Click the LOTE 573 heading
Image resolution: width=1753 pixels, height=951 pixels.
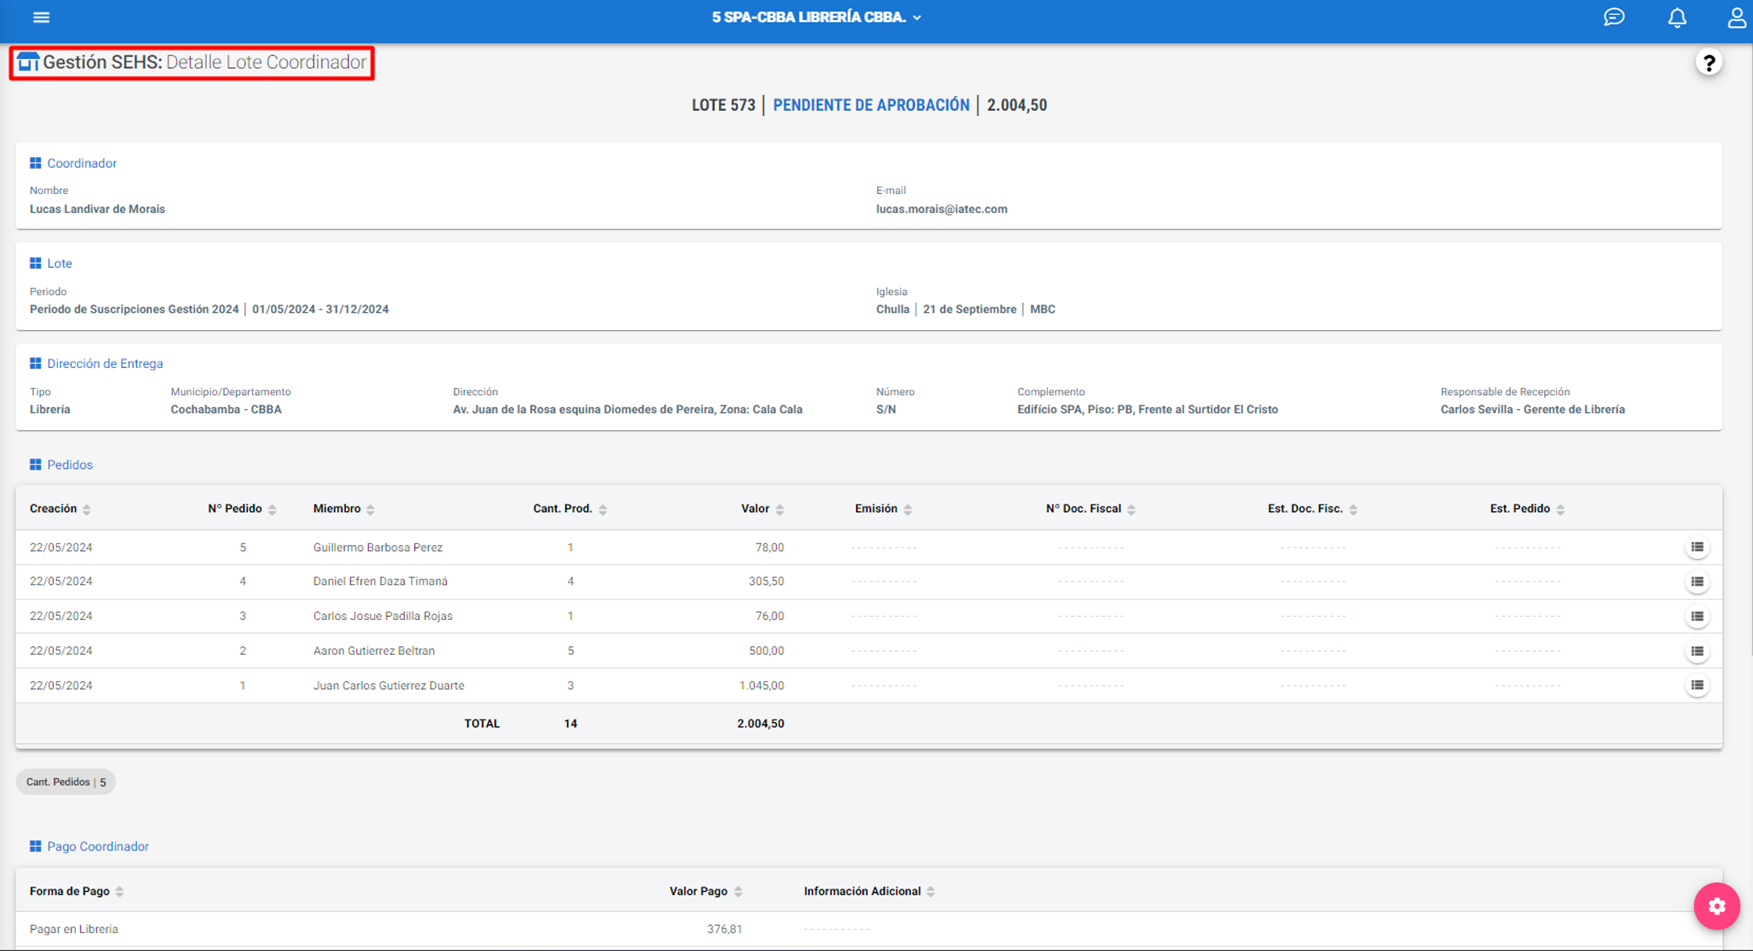point(723,105)
